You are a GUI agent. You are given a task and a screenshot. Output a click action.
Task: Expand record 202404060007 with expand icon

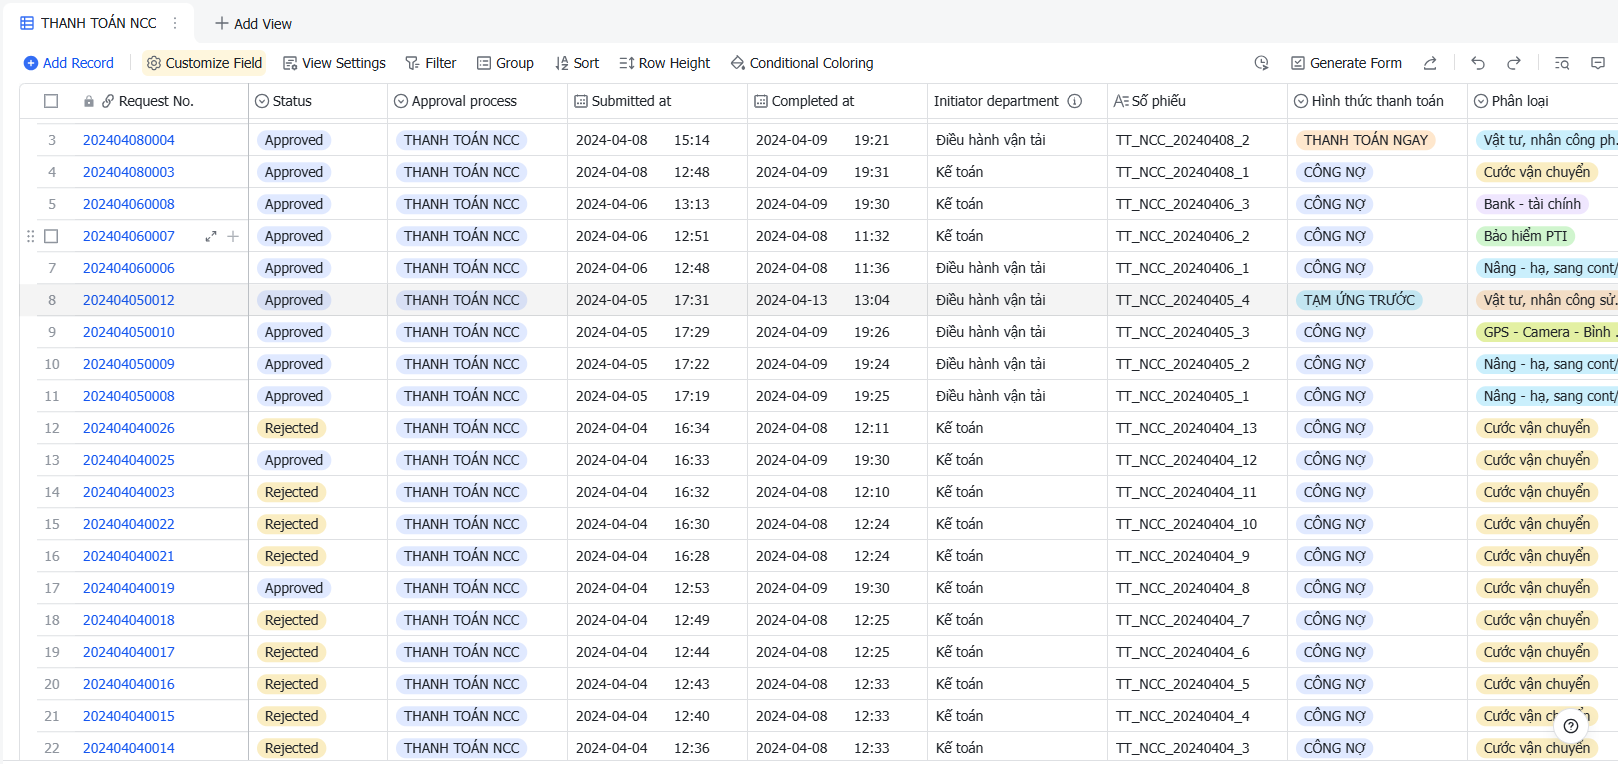[211, 236]
